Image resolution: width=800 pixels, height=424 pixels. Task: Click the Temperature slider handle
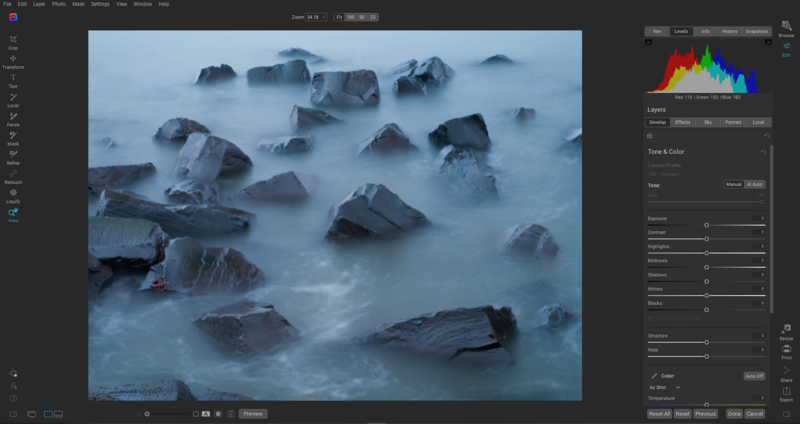707,405
